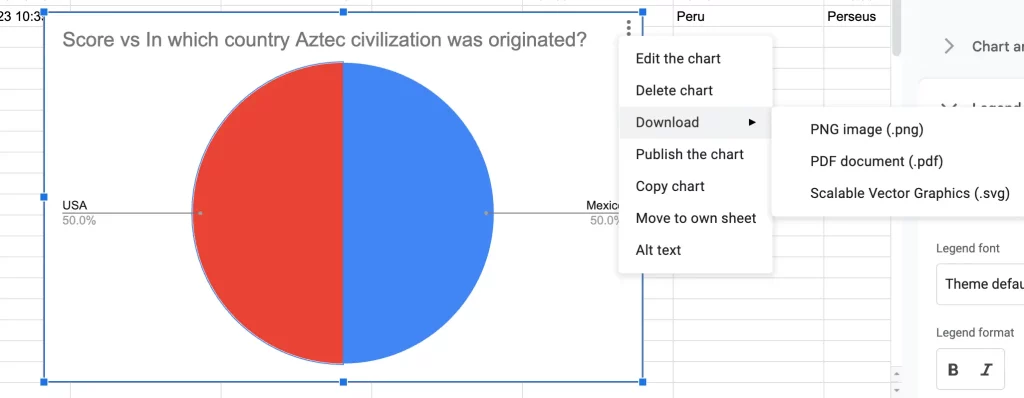
Task: Click the chart title text
Action: click(x=324, y=41)
